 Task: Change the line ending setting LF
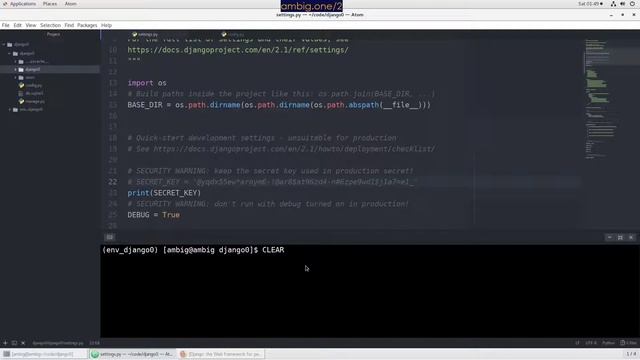pos(577,343)
